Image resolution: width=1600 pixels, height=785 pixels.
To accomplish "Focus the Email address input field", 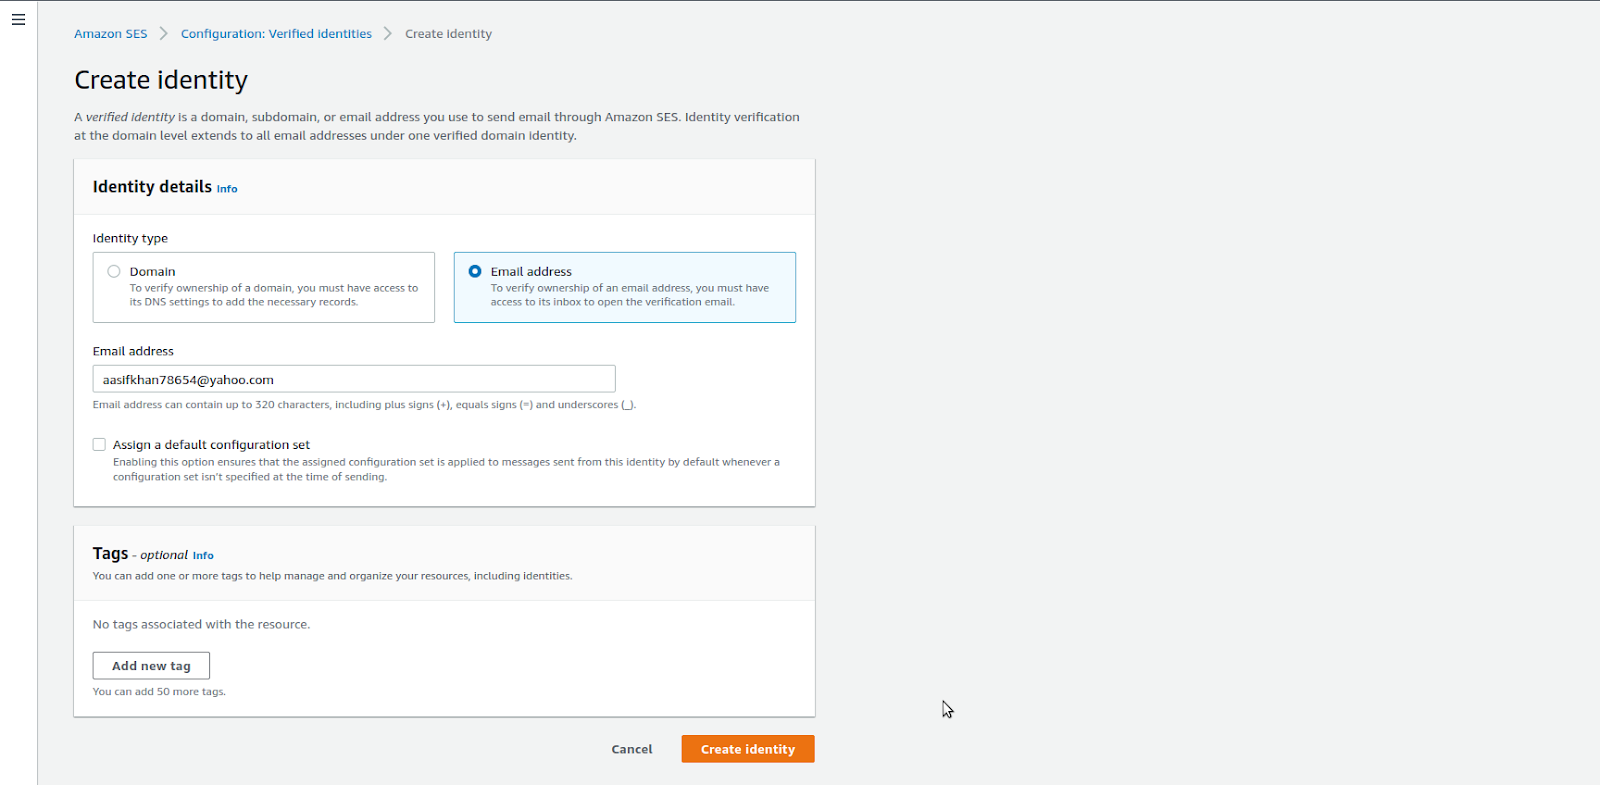I will click(354, 379).
